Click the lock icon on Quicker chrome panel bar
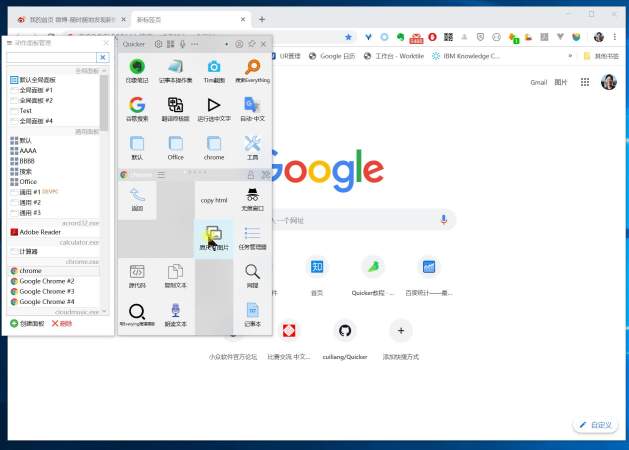 click(251, 174)
